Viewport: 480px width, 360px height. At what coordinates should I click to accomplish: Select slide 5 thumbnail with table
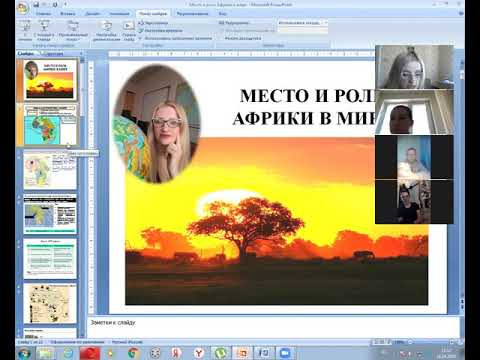tap(50, 259)
